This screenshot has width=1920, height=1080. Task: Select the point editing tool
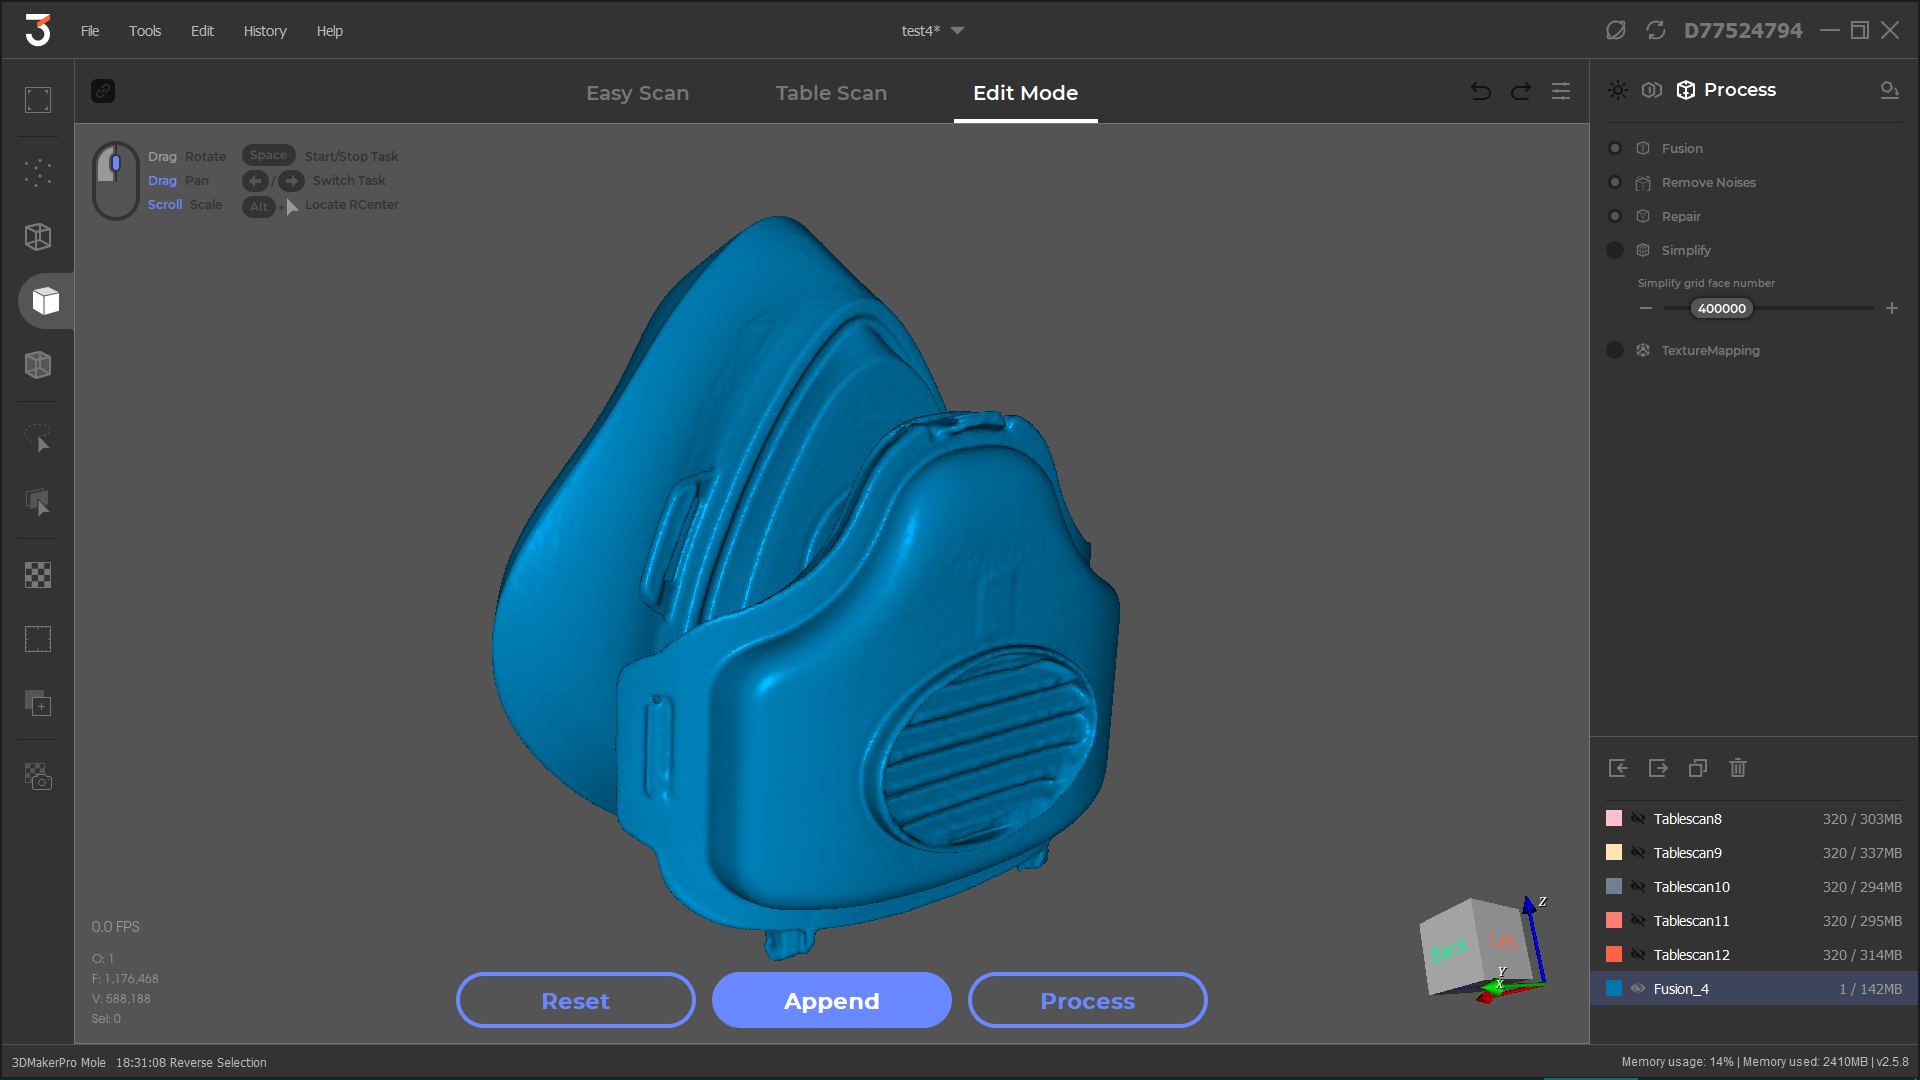(x=37, y=173)
